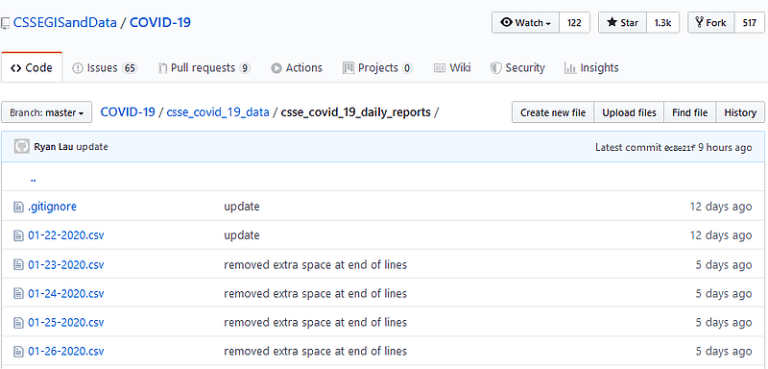Click the 'update' message beside Ryan Lau
Image resolution: width=768 pixels, height=369 pixels.
point(92,147)
